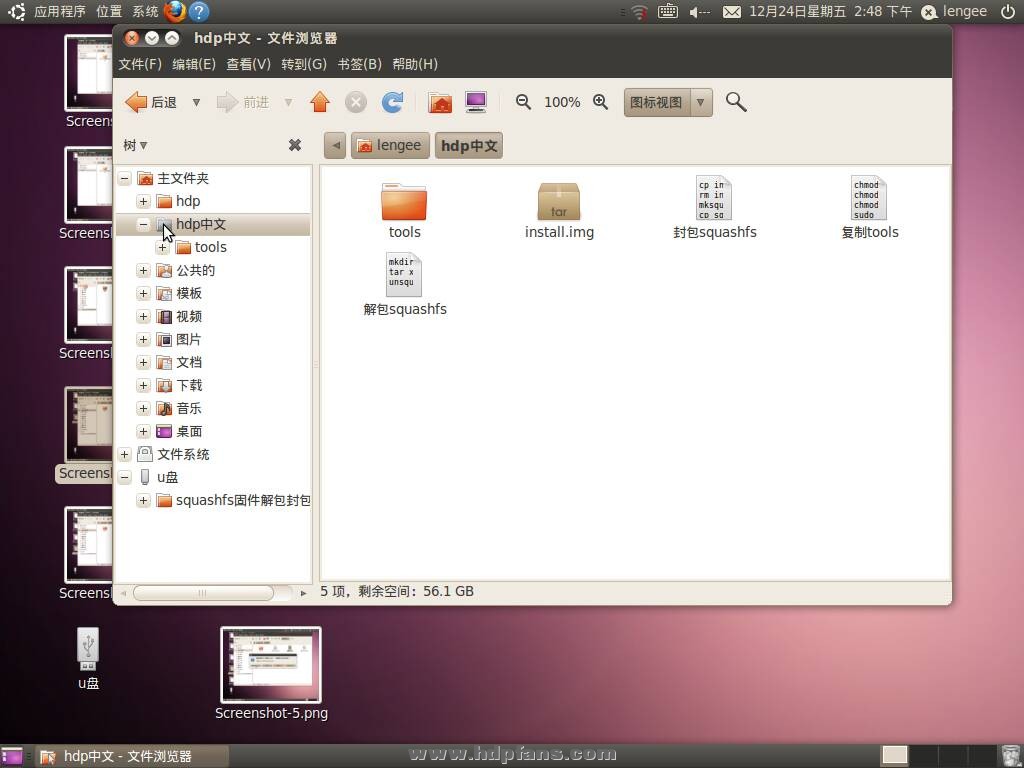Image resolution: width=1024 pixels, height=768 pixels.
Task: Expand the 模板 tree node
Action: click(x=144, y=293)
